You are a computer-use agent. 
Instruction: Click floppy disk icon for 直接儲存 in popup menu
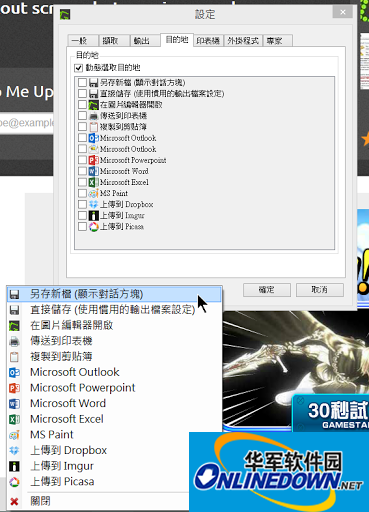[x=14, y=310]
